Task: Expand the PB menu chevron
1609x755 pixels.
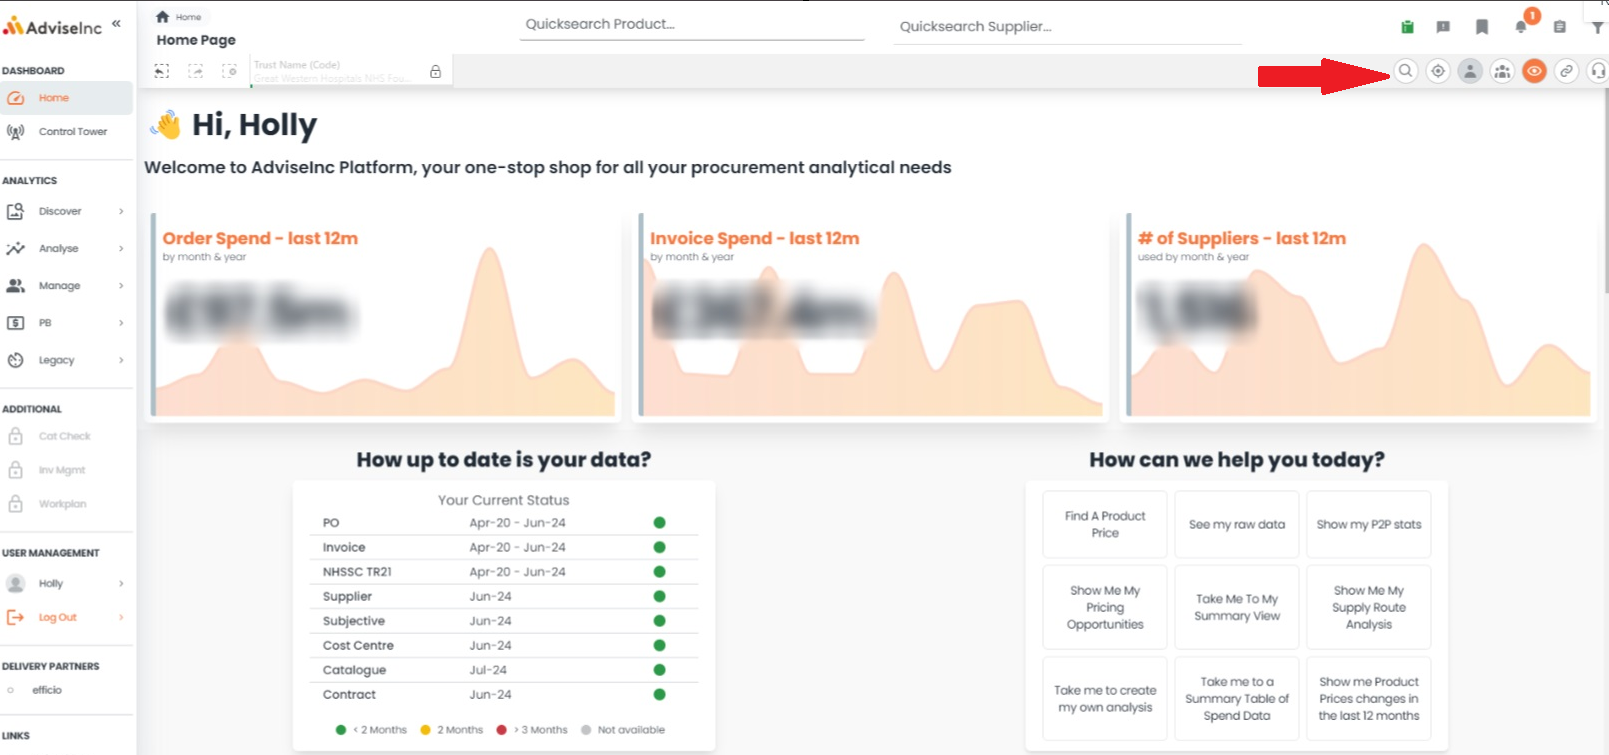Action: click(121, 323)
